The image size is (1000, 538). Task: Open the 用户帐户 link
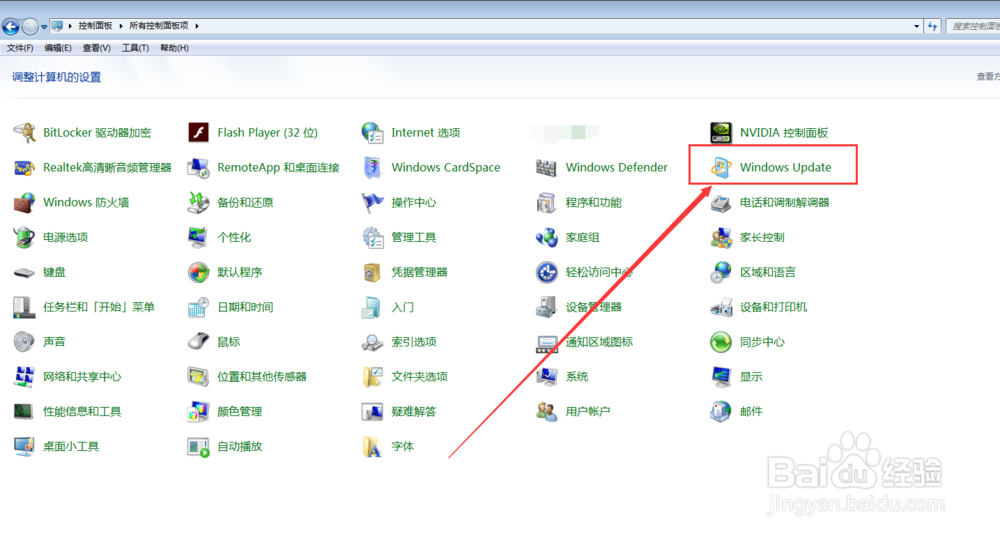pos(587,412)
